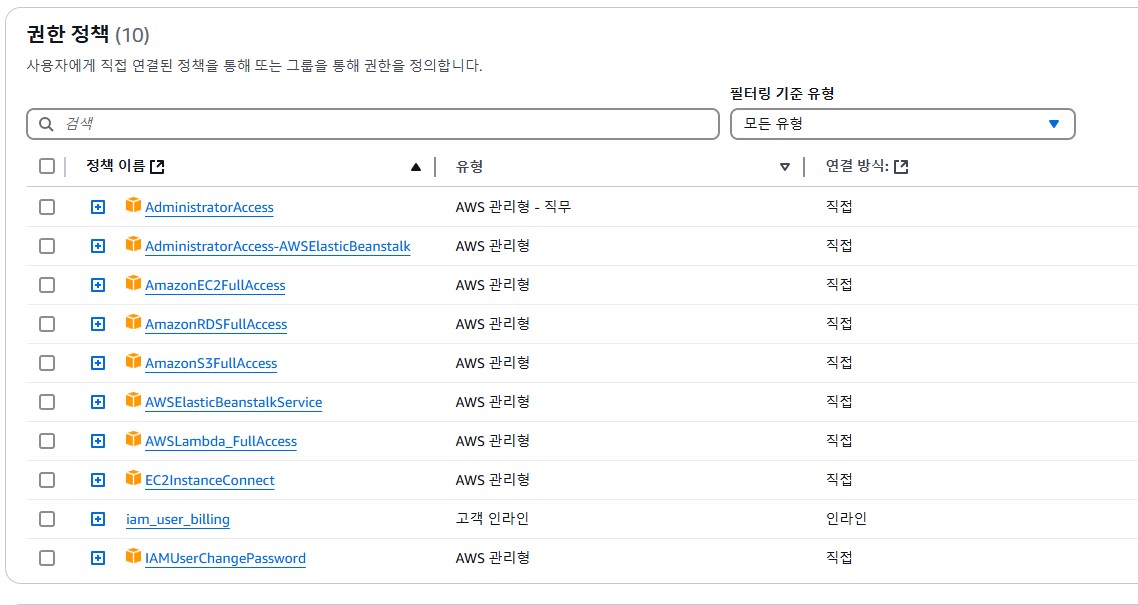Tick the AWSElasticBeanstalkService checkbox
The height and width of the screenshot is (605, 1138).
tap(46, 402)
